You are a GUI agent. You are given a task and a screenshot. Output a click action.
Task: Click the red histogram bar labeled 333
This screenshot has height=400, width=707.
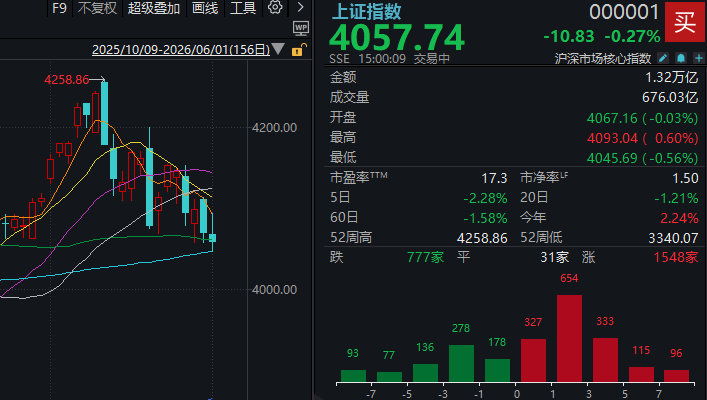[x=605, y=360]
